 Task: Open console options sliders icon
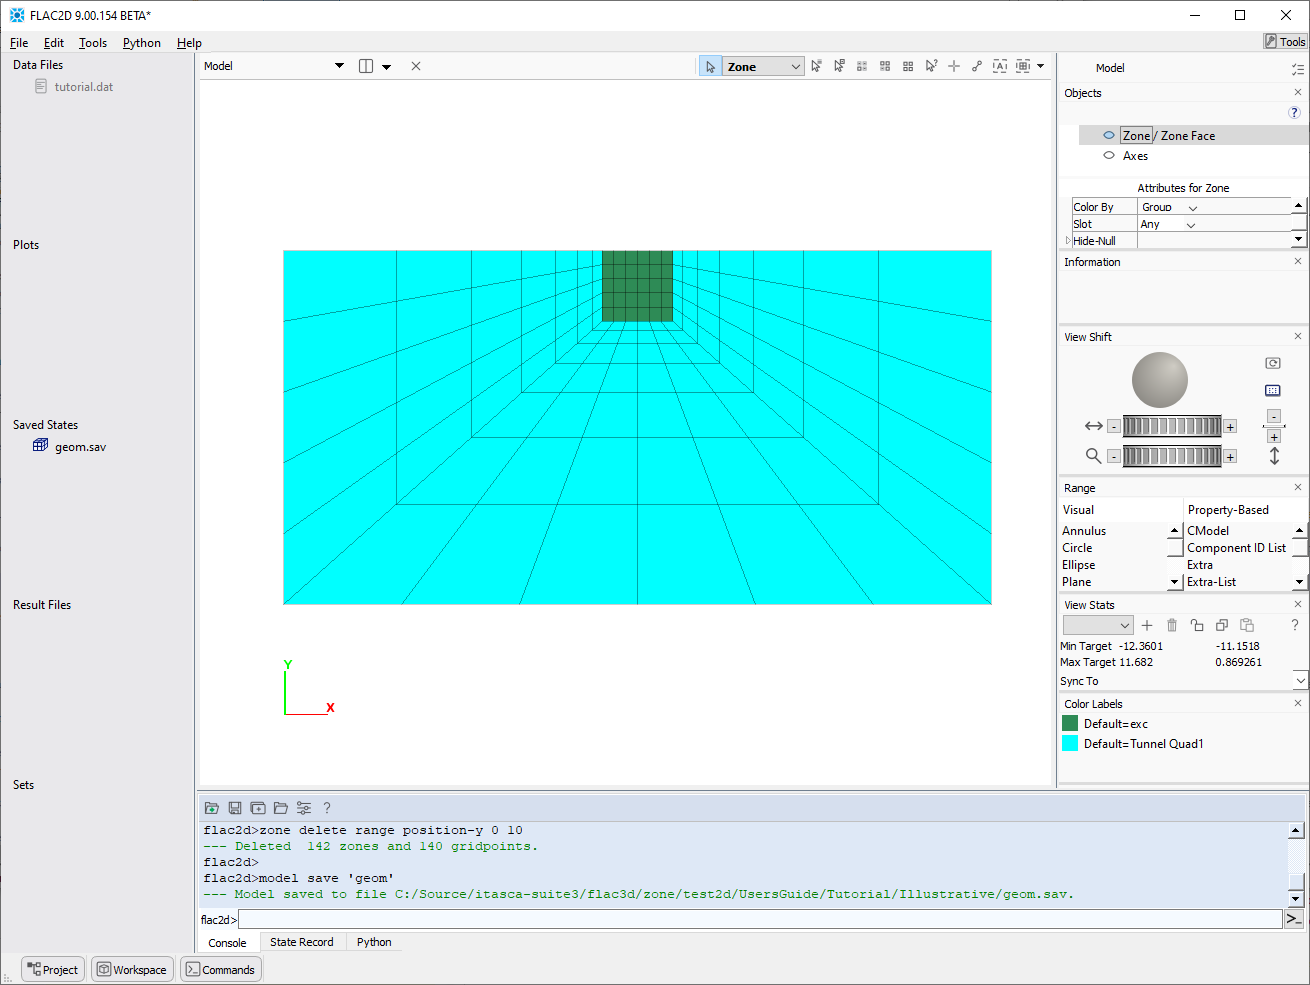click(304, 808)
